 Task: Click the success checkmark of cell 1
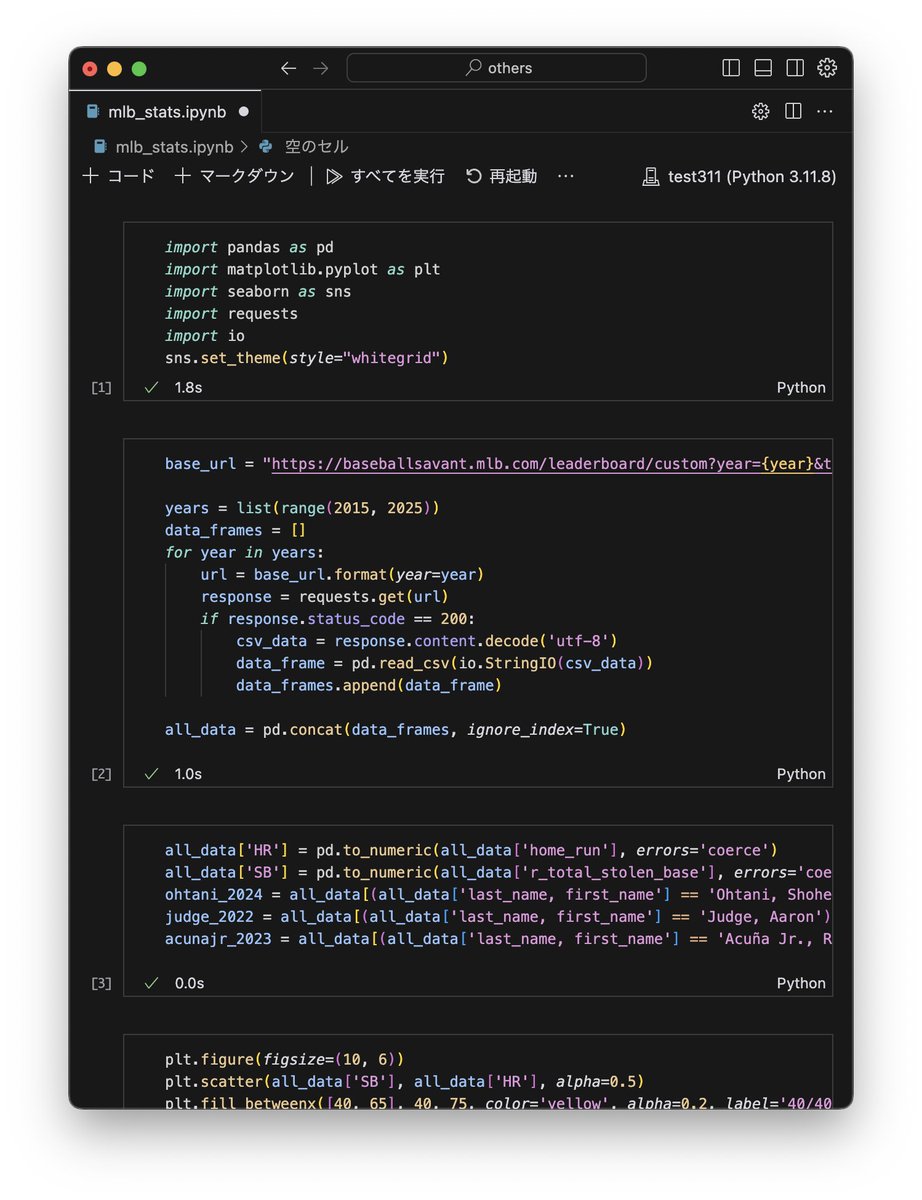151,387
